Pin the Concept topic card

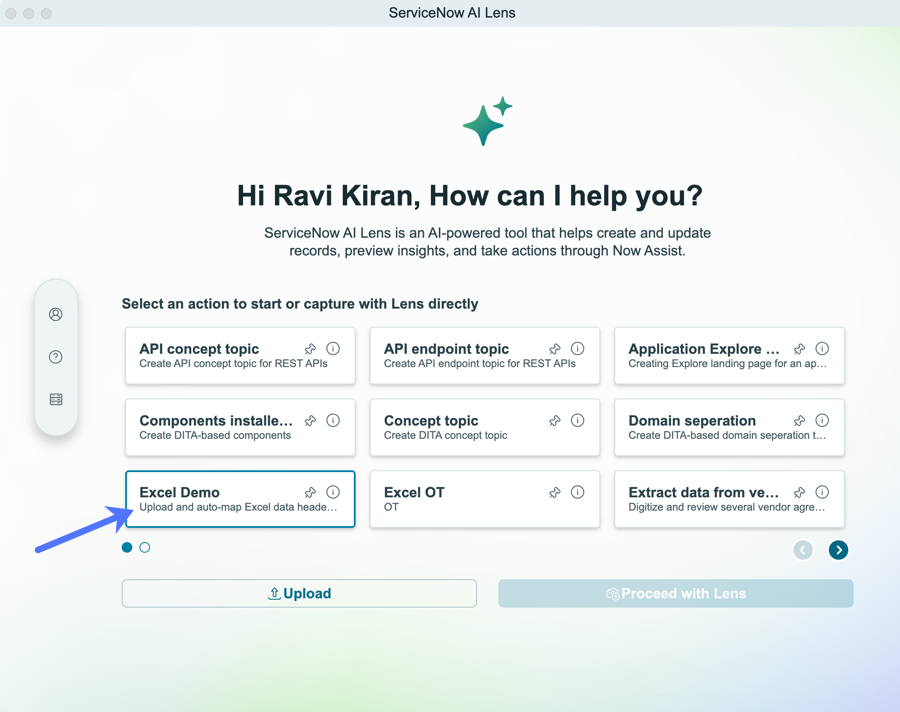pos(555,420)
